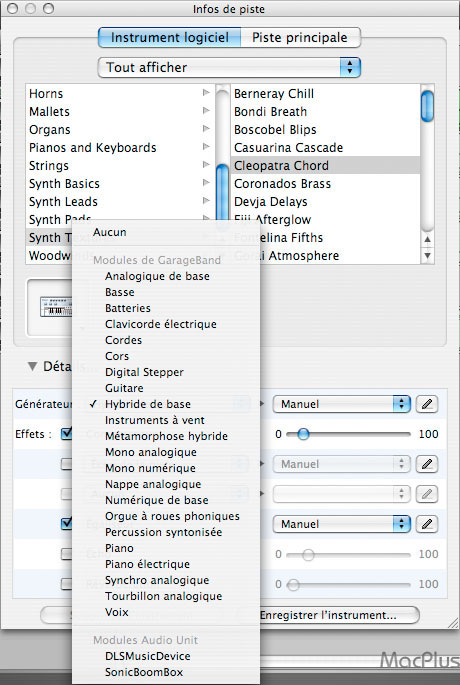Click the pencil icon beside the disabled Manuel dropdown

pos(426,464)
